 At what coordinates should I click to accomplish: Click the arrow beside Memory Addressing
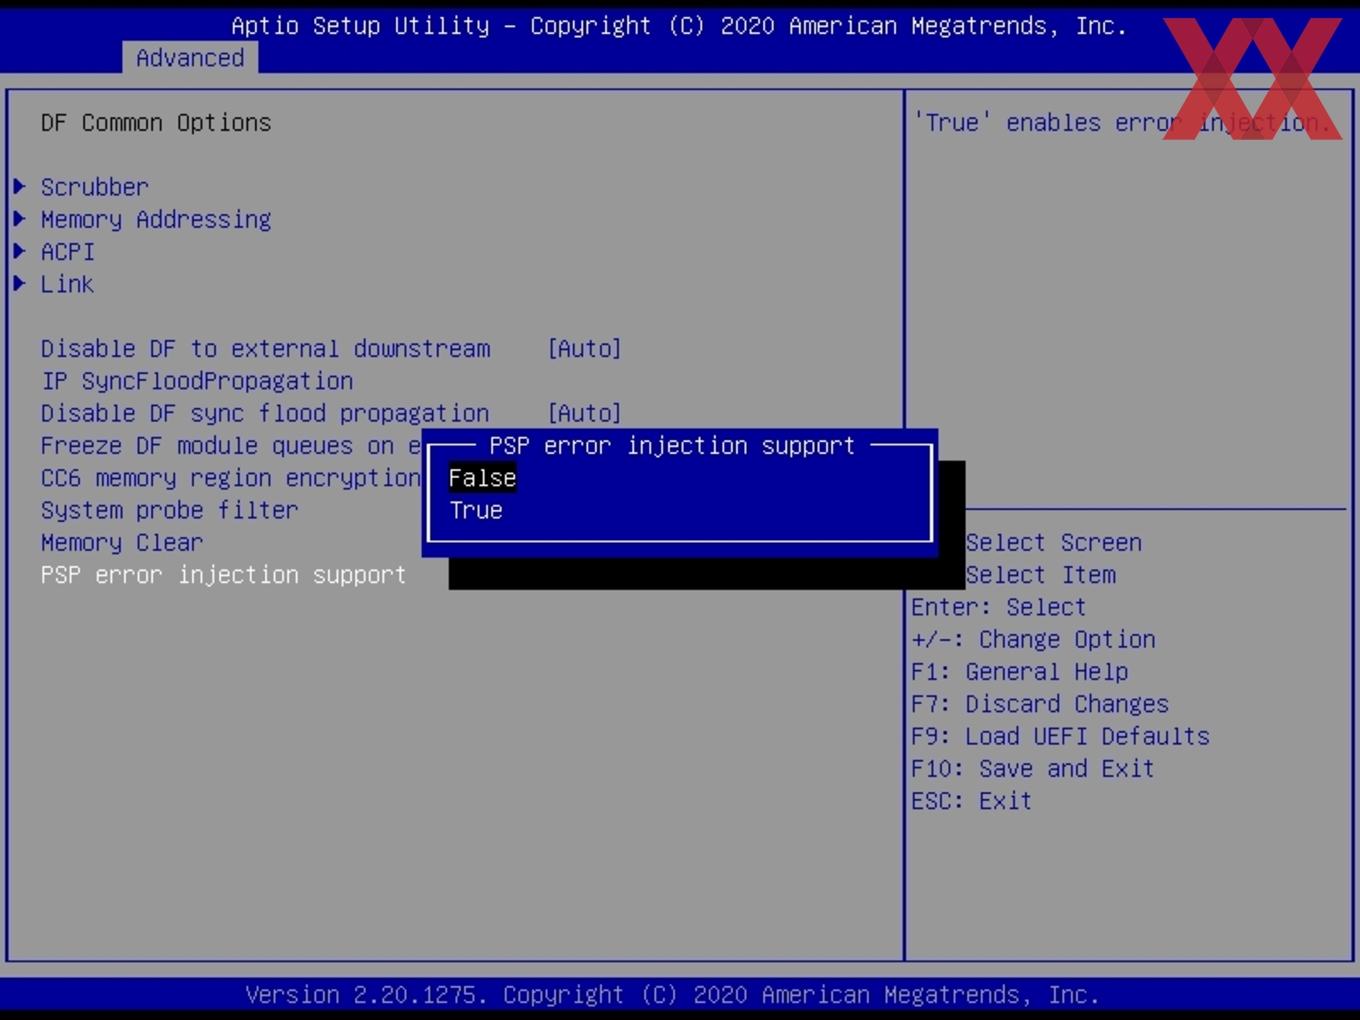(x=19, y=219)
